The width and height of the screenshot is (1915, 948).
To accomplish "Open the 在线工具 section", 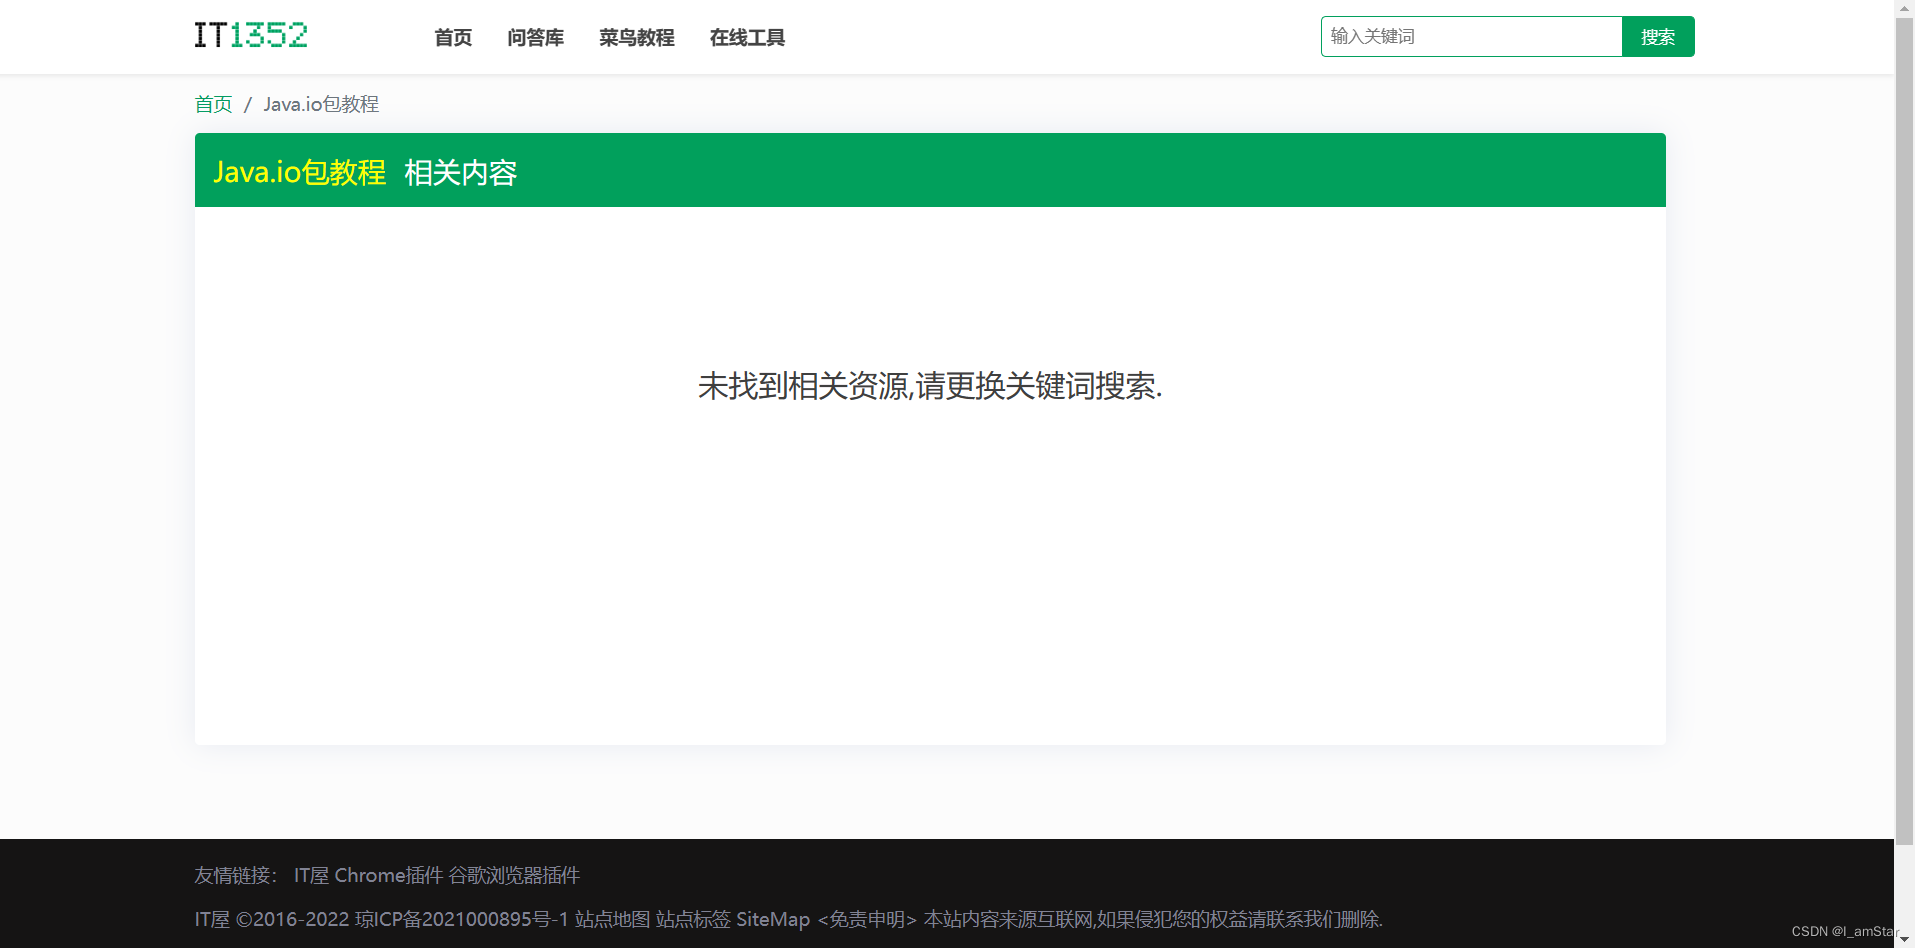I will click(746, 37).
